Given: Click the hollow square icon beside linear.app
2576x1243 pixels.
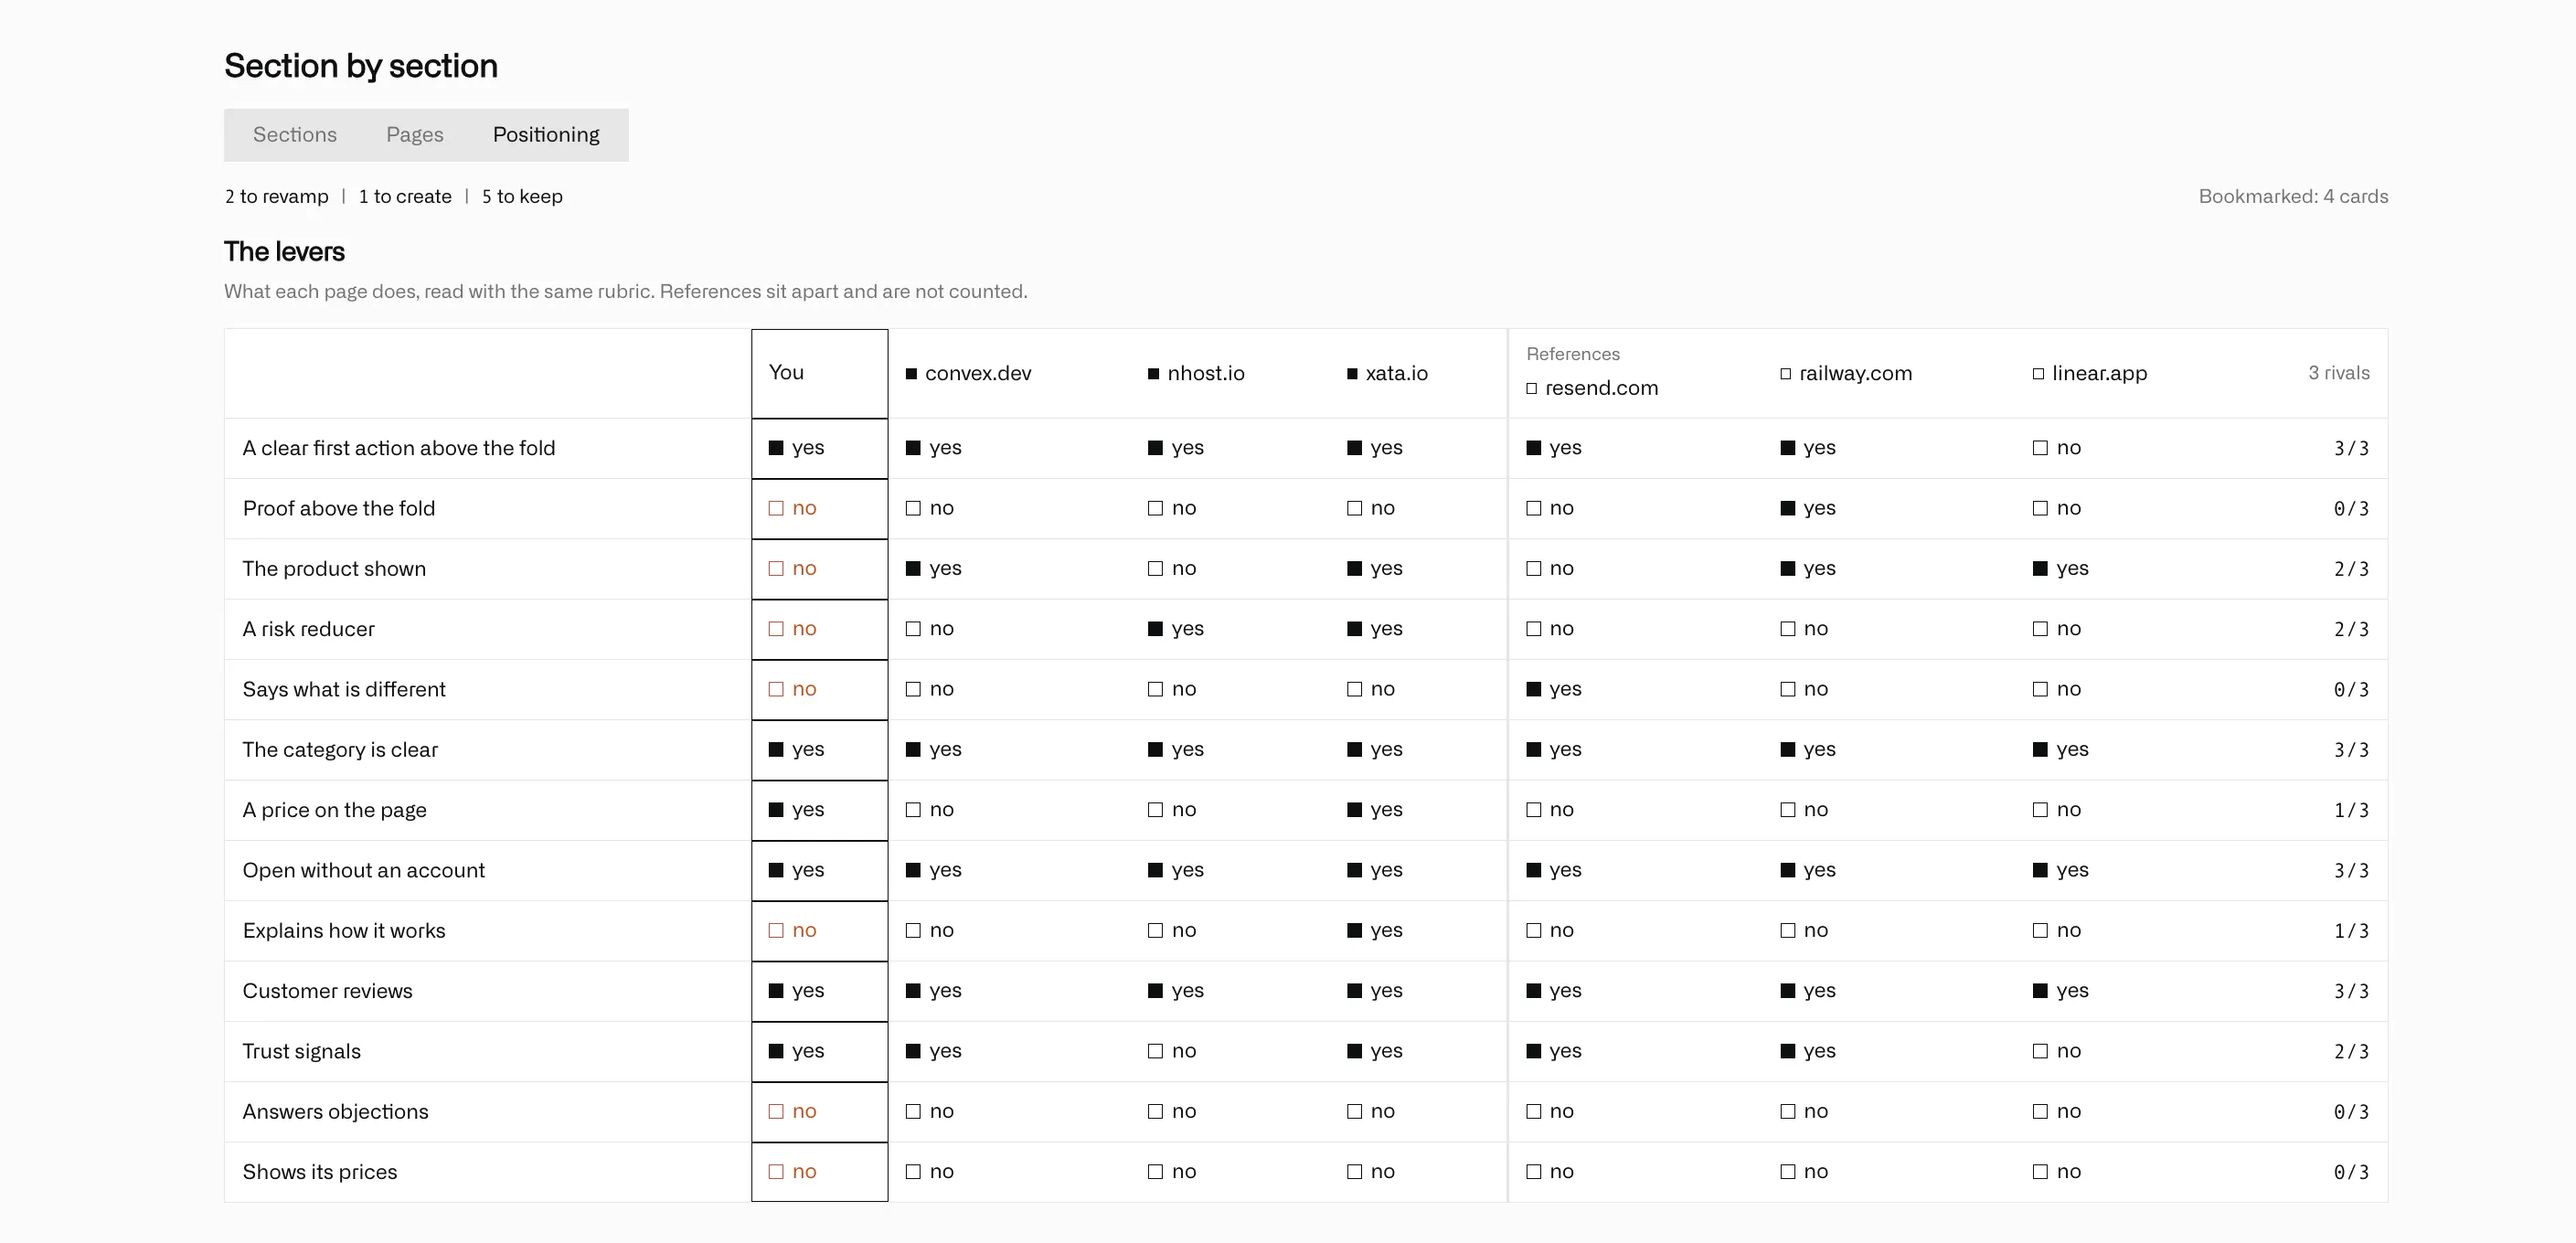Looking at the screenshot, I should point(2038,374).
